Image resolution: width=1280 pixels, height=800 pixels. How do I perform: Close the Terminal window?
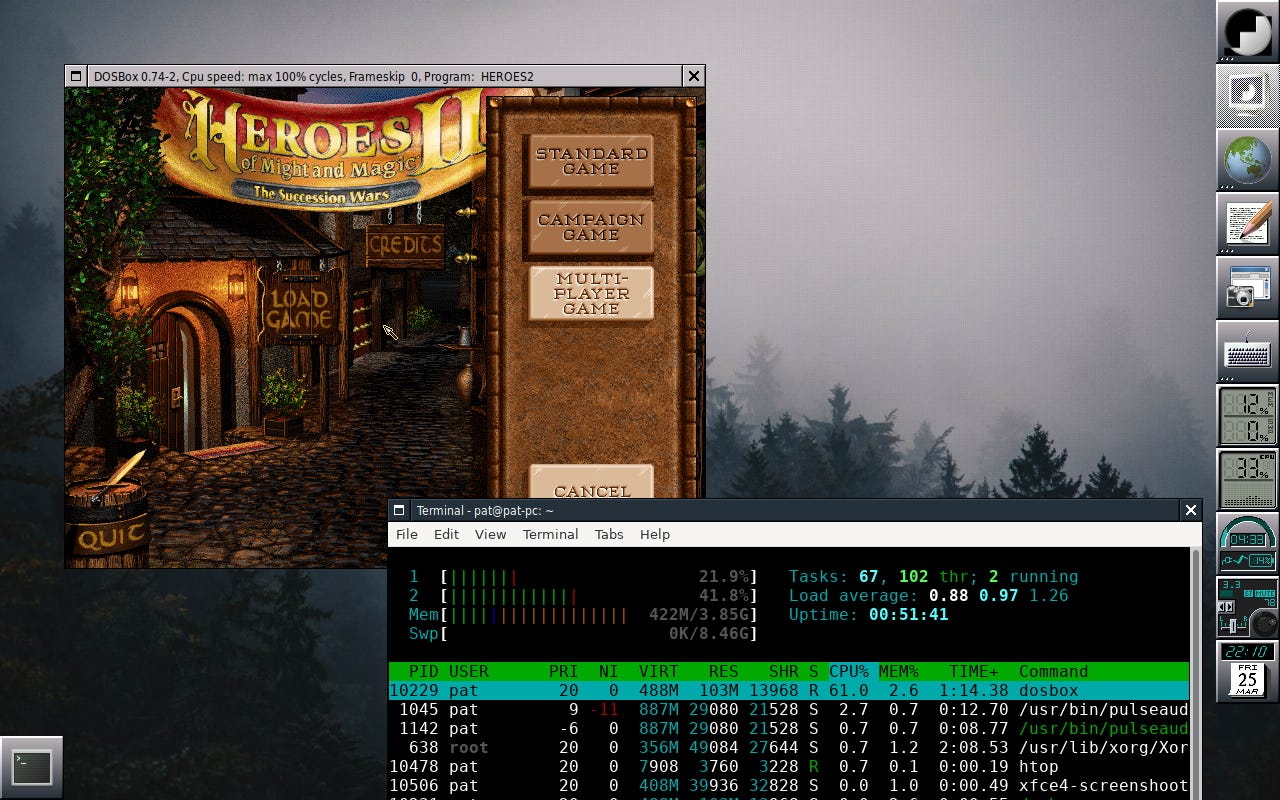click(1191, 510)
